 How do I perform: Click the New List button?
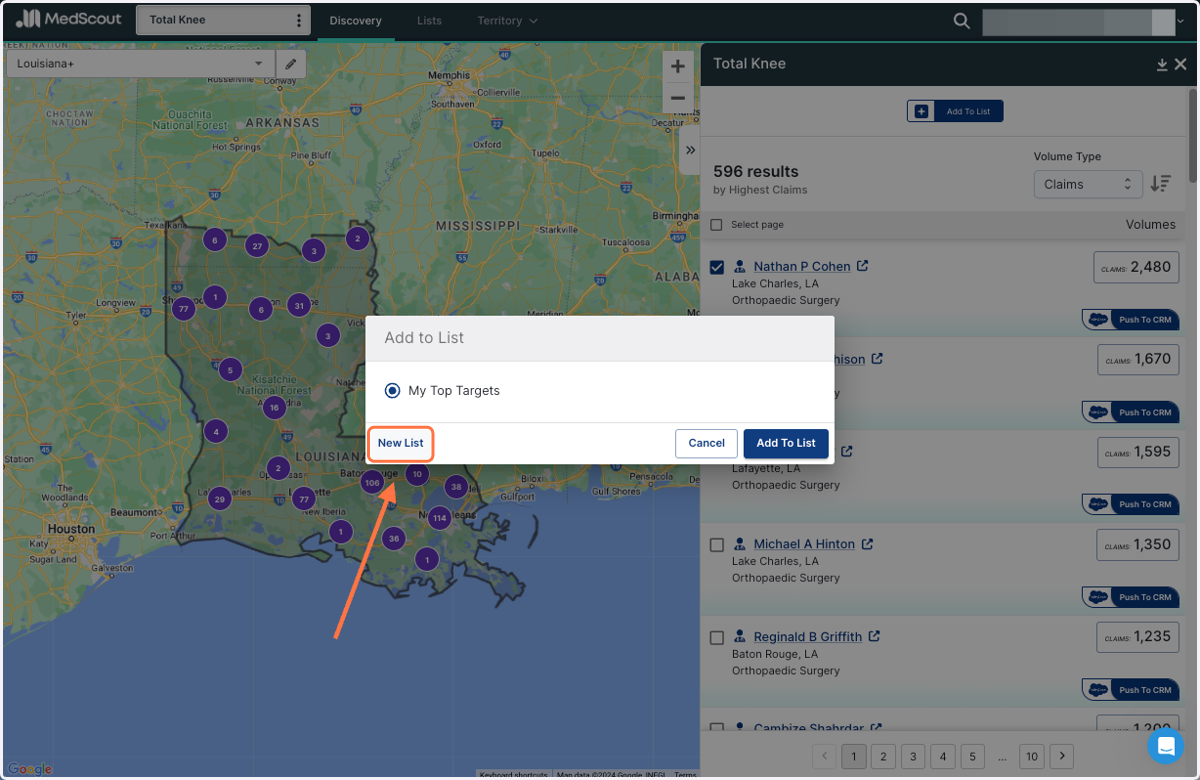(401, 443)
